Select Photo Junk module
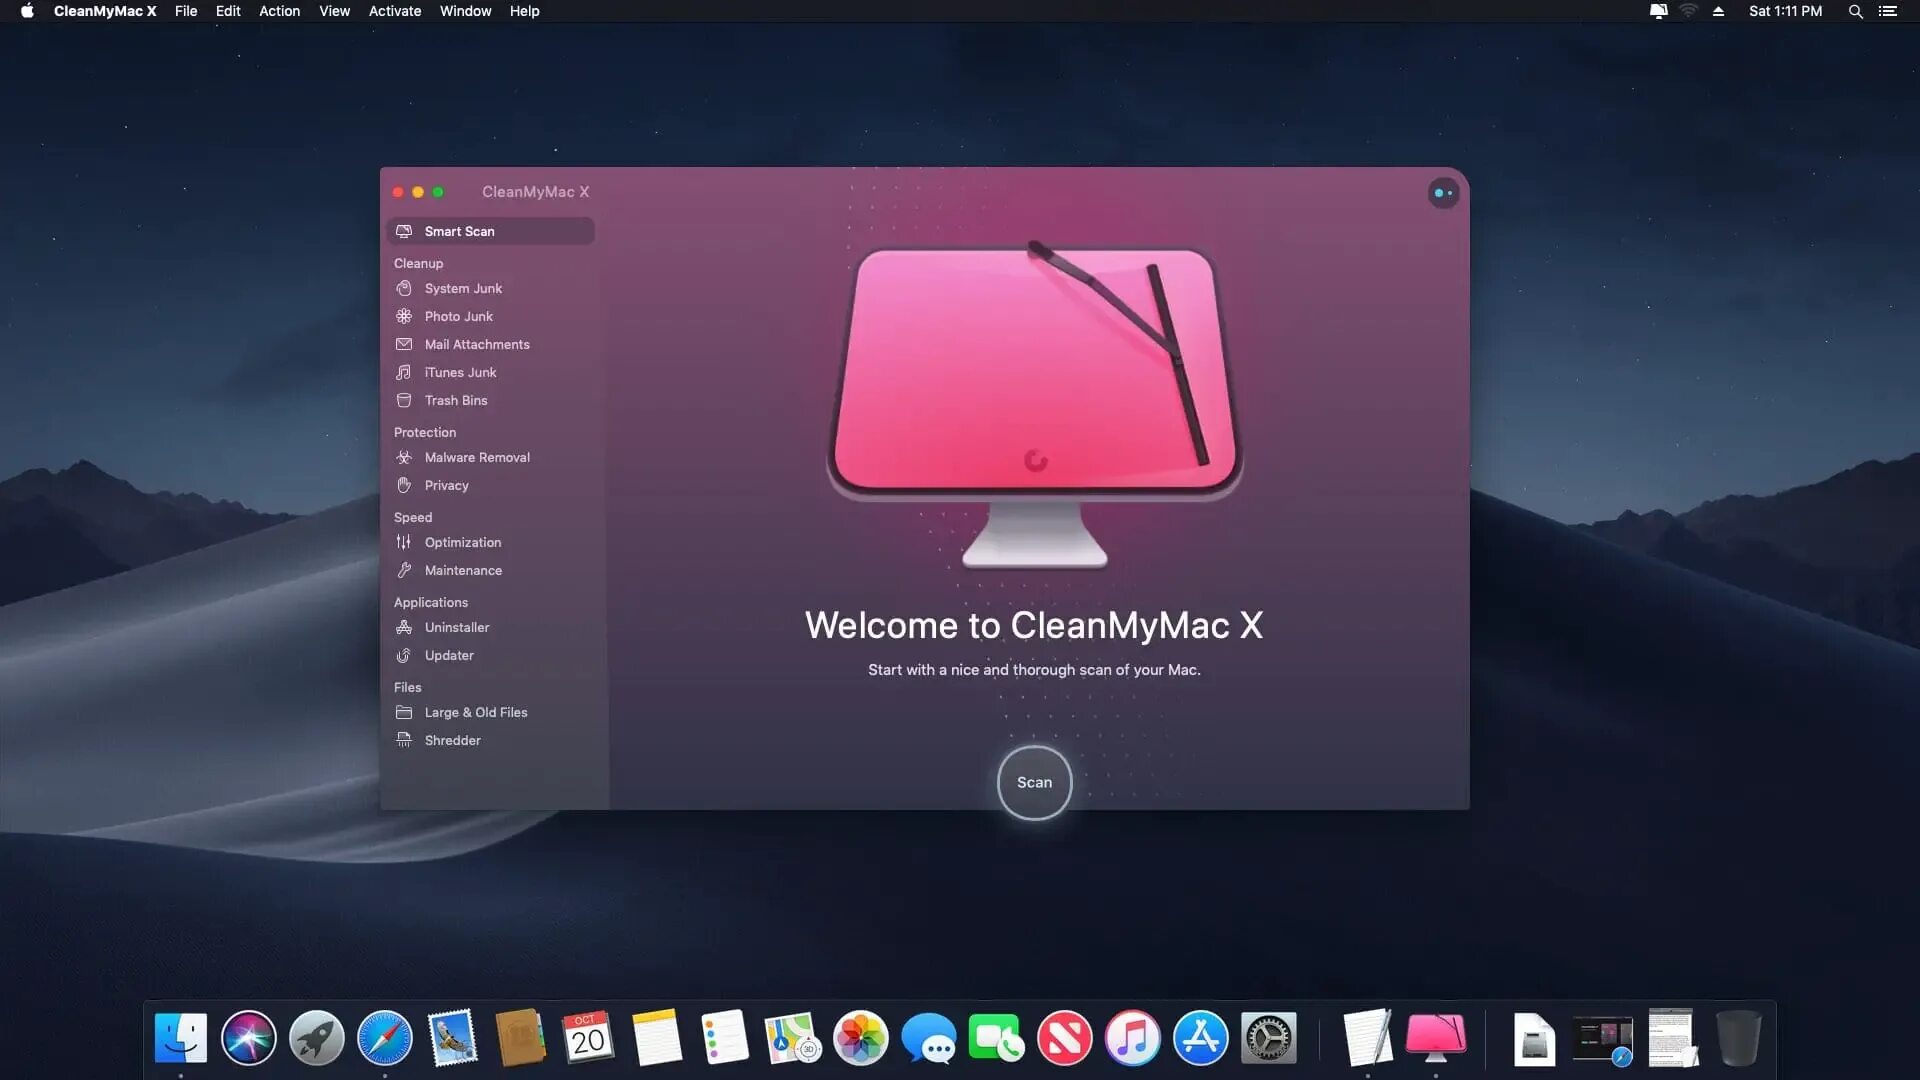The width and height of the screenshot is (1920, 1080). click(x=458, y=316)
